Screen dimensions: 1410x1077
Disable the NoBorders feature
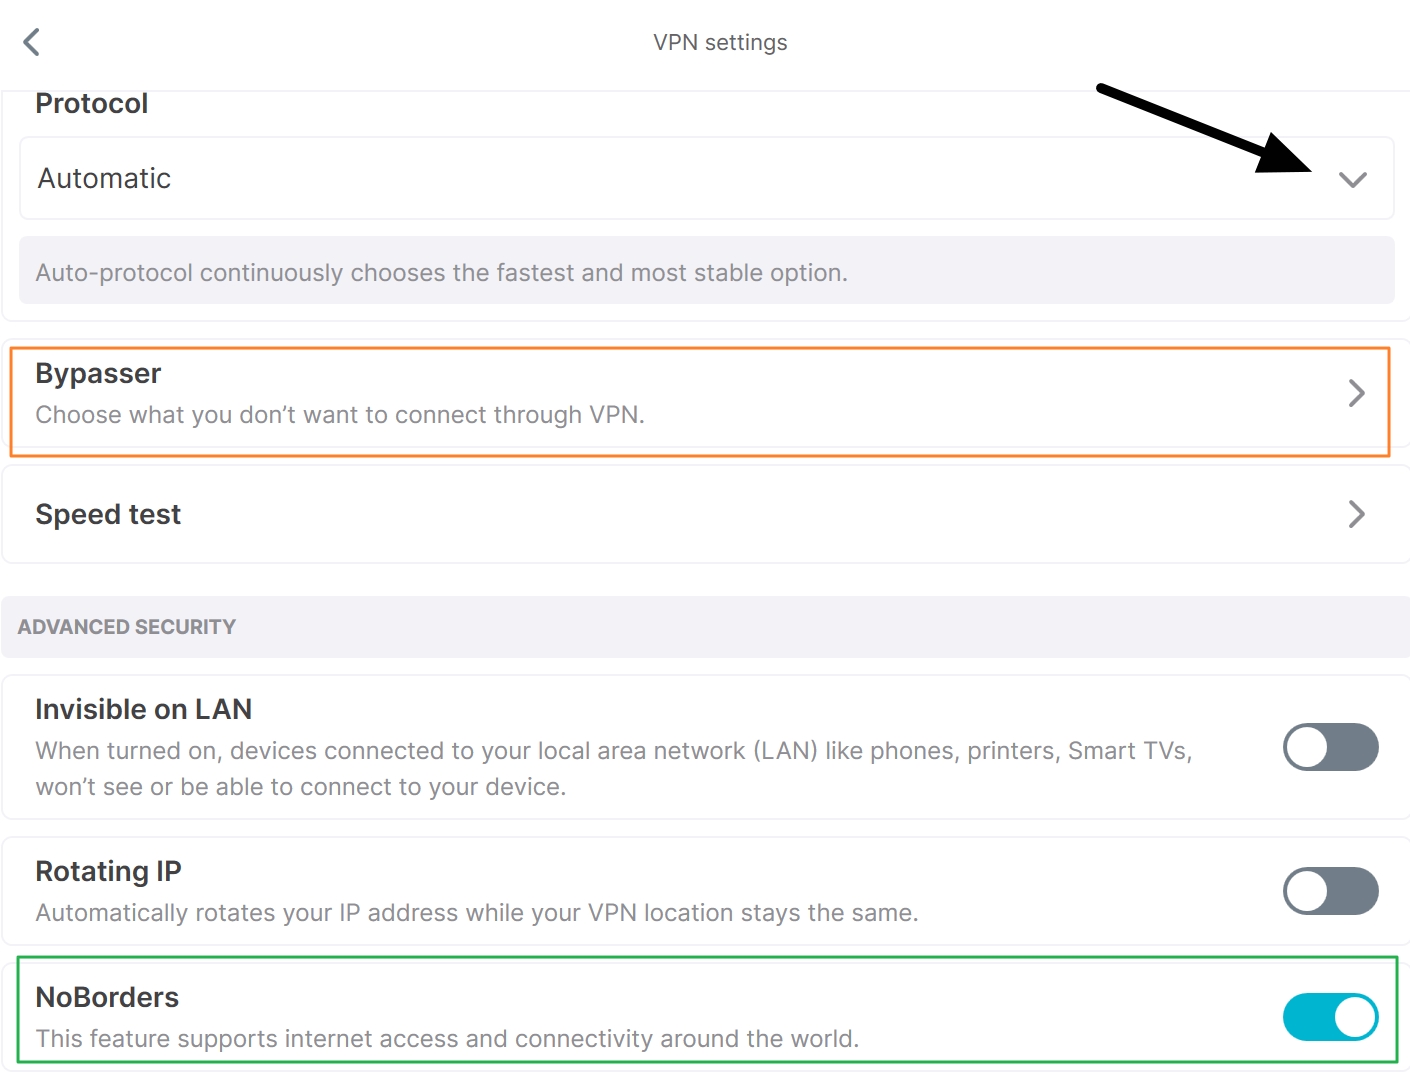click(1330, 1016)
